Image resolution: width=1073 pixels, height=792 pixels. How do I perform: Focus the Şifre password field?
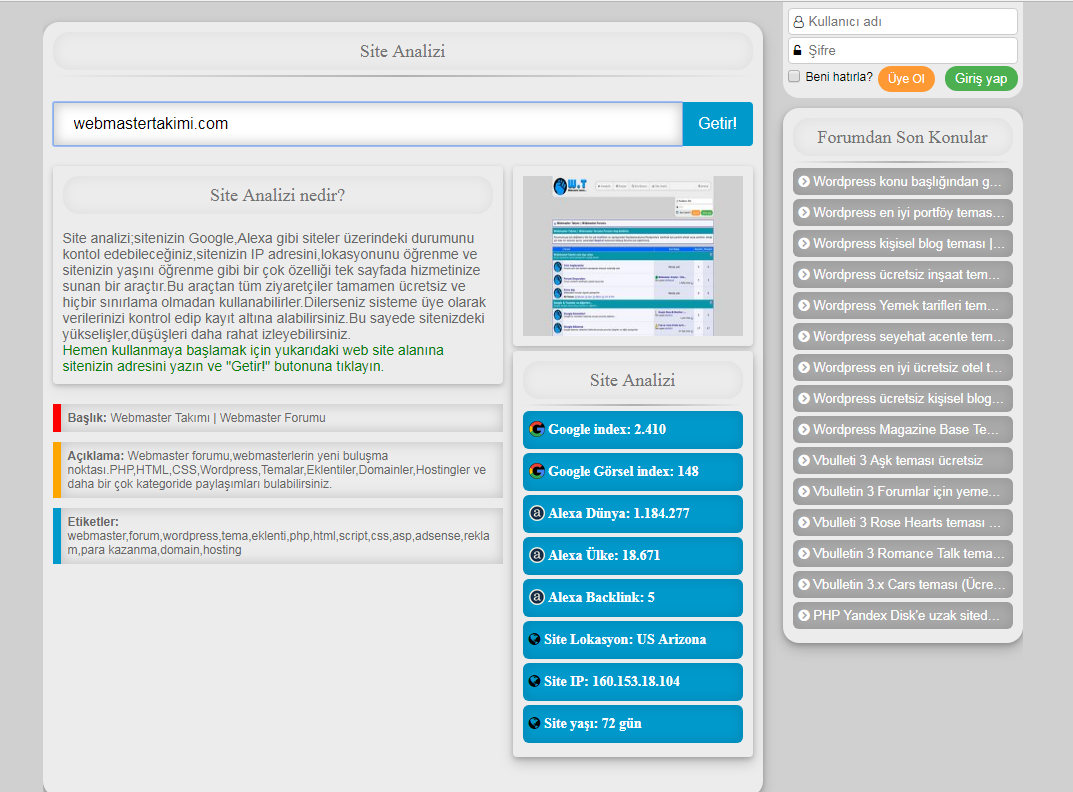pyautogui.click(x=903, y=50)
